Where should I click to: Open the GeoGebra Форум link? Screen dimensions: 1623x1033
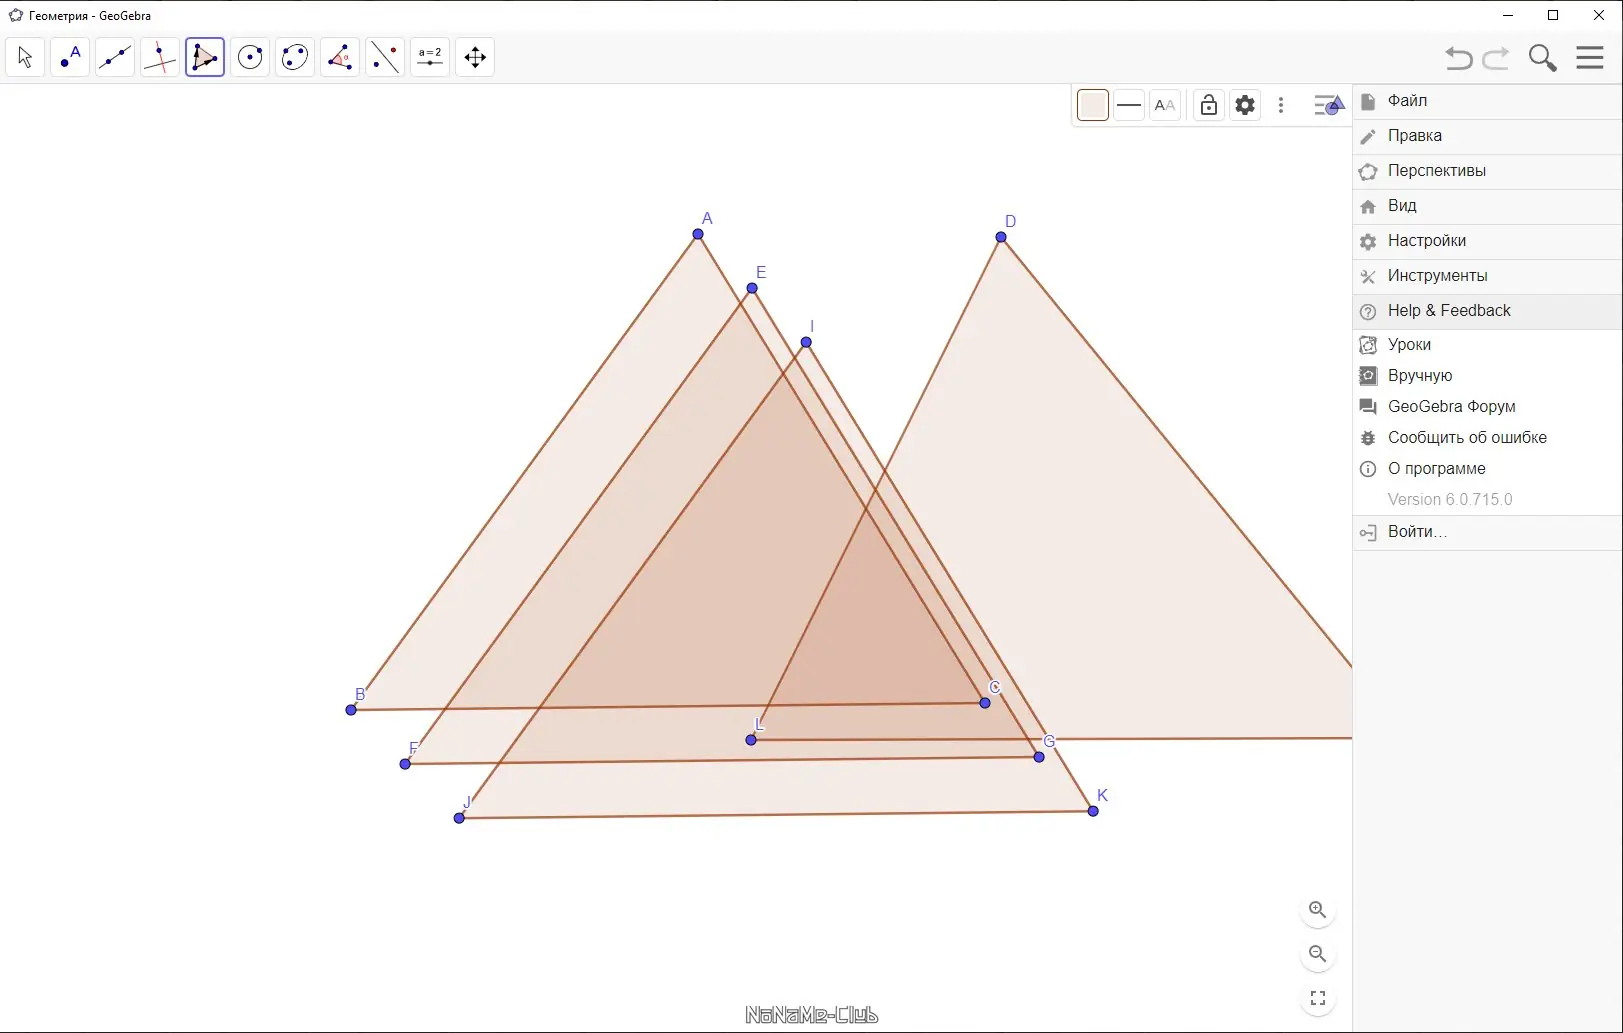click(x=1488, y=407)
